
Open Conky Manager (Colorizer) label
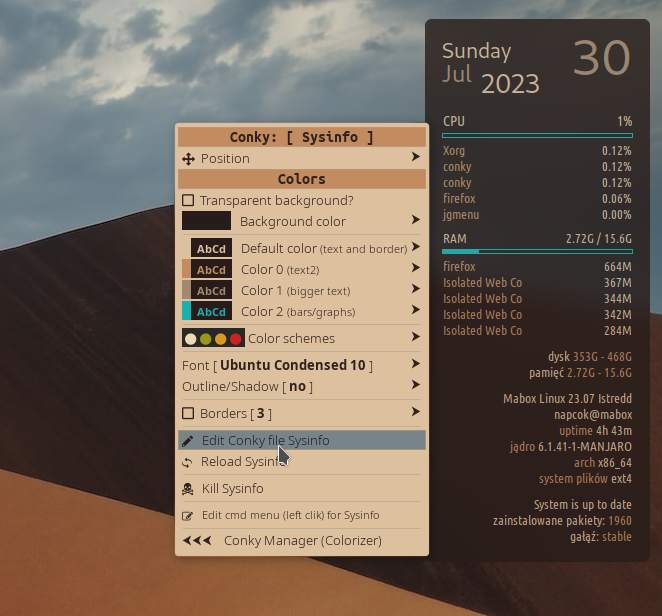pyautogui.click(x=302, y=541)
